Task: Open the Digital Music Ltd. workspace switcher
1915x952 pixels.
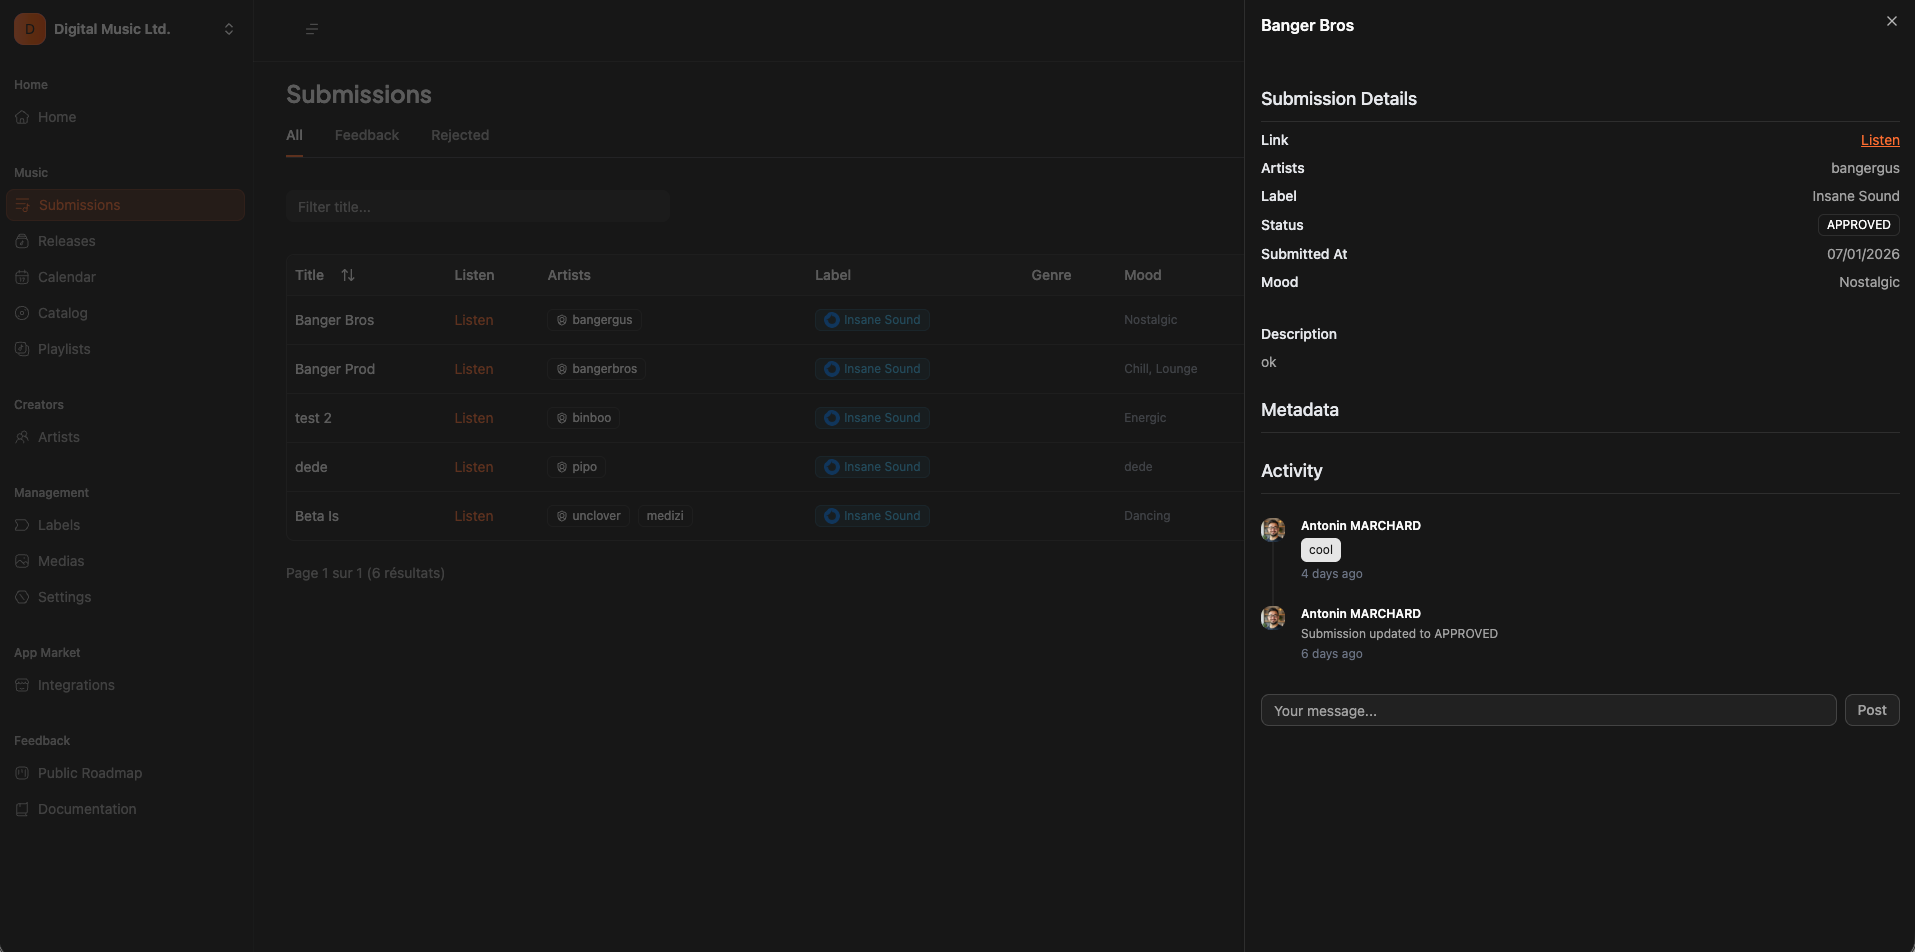Action: [126, 29]
